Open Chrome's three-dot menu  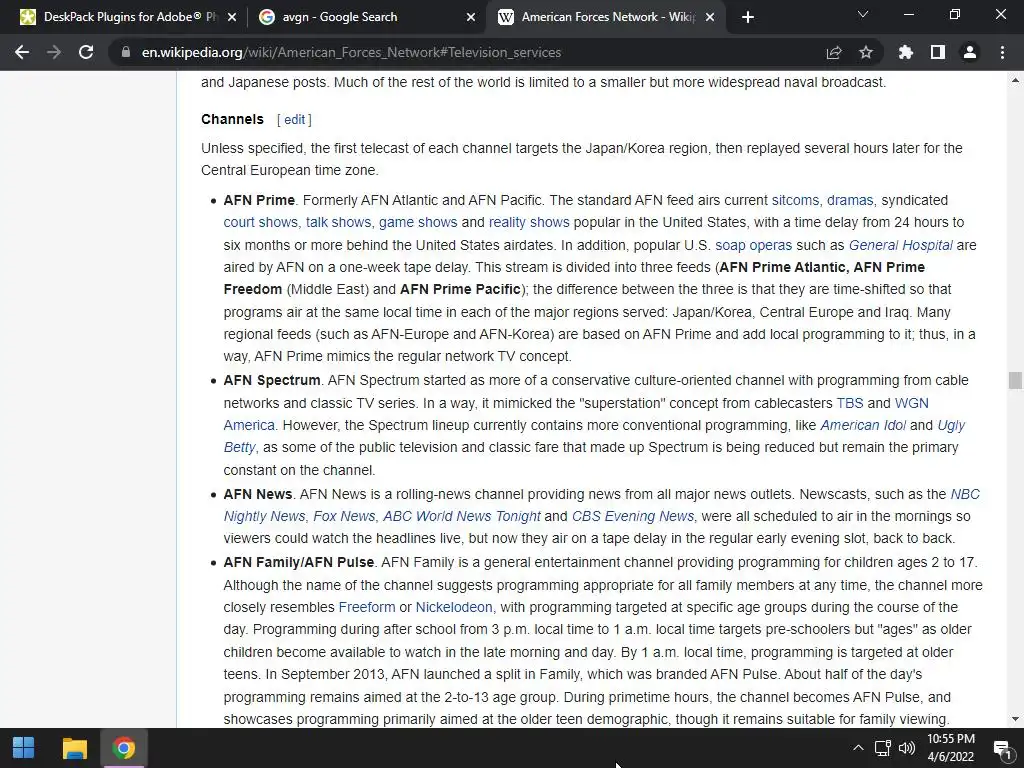(1002, 52)
